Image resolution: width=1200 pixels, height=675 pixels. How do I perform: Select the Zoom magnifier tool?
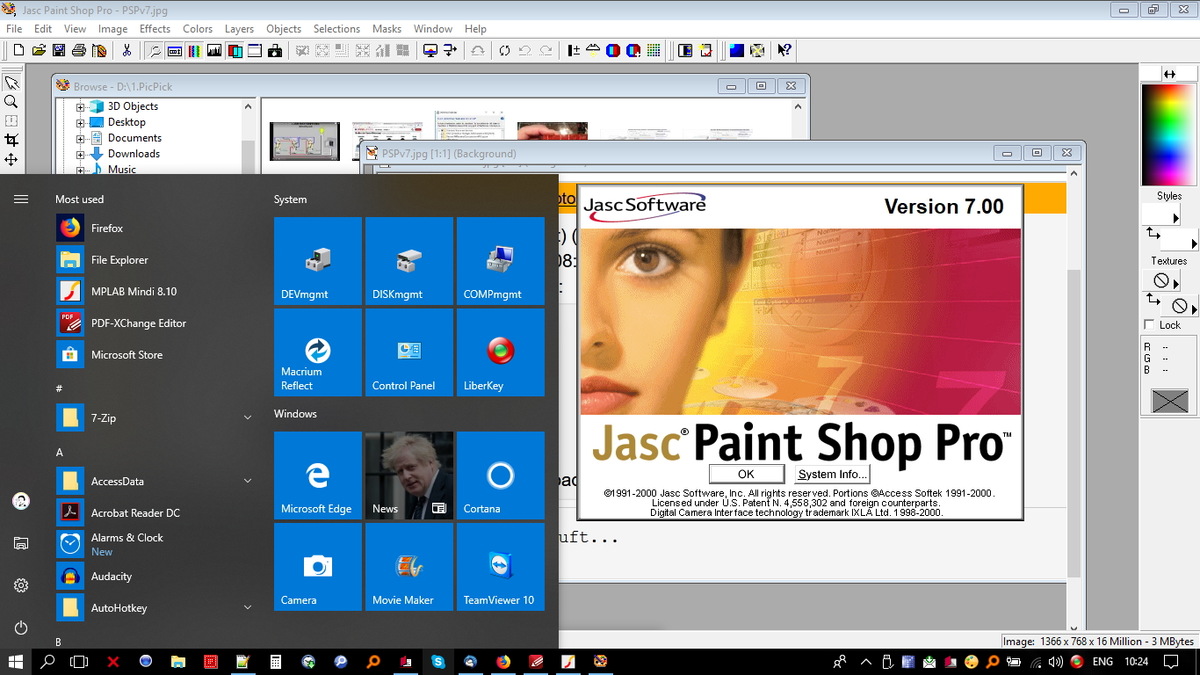pyautogui.click(x=11, y=102)
